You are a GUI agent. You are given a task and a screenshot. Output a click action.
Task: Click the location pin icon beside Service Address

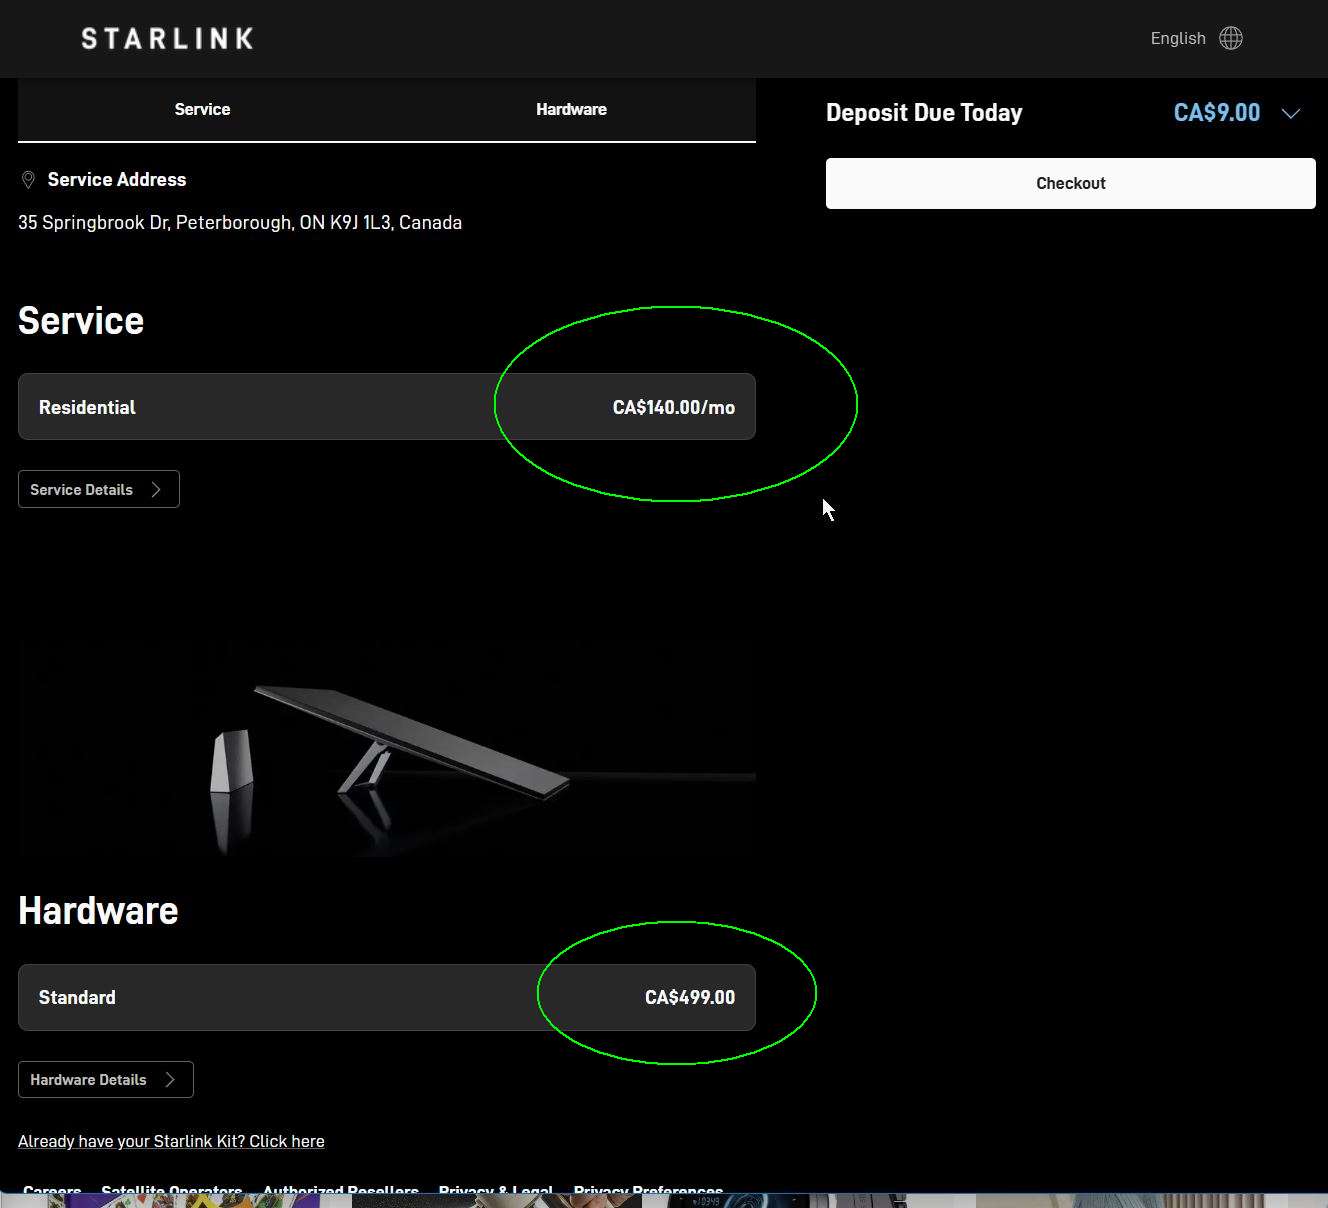tap(28, 180)
